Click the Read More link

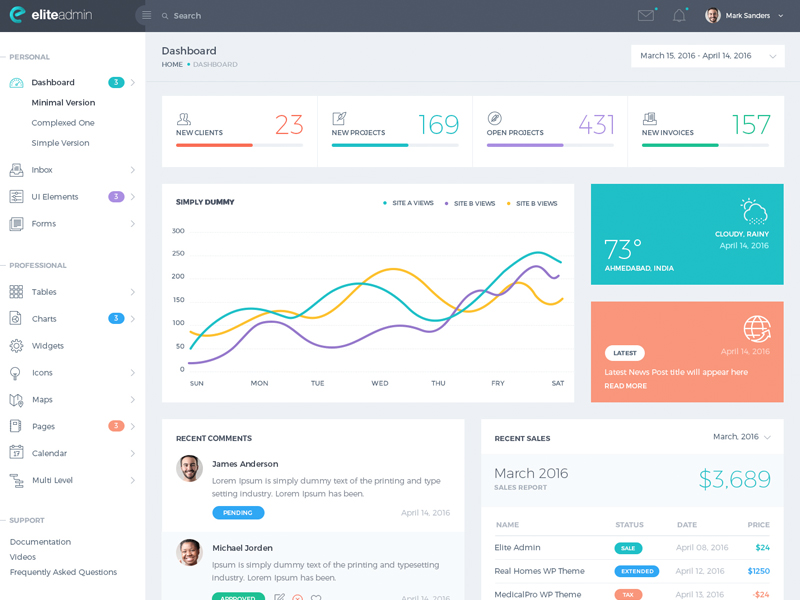(x=625, y=386)
